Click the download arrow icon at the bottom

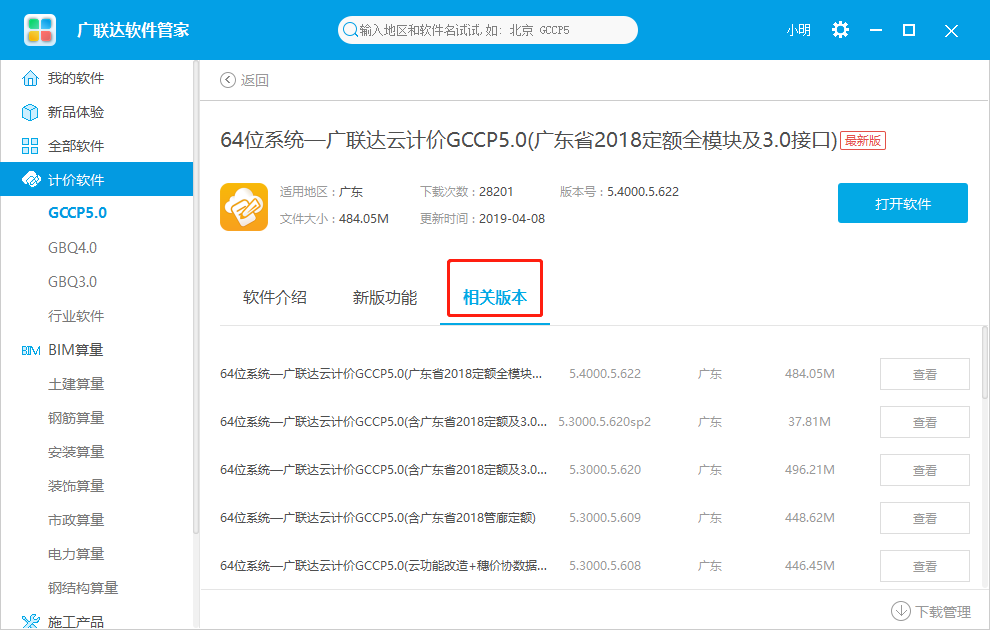(900, 611)
